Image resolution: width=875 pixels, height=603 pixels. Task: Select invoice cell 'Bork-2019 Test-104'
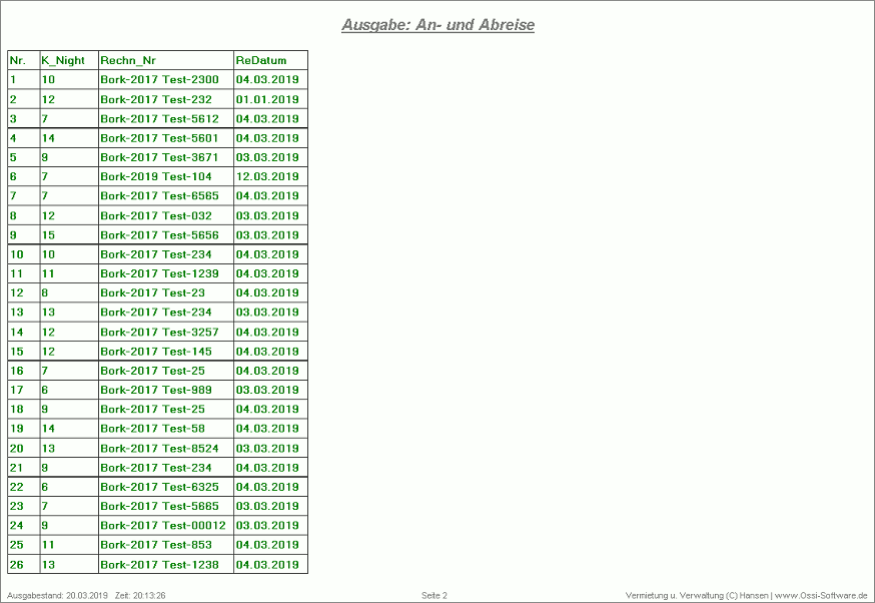tap(156, 177)
